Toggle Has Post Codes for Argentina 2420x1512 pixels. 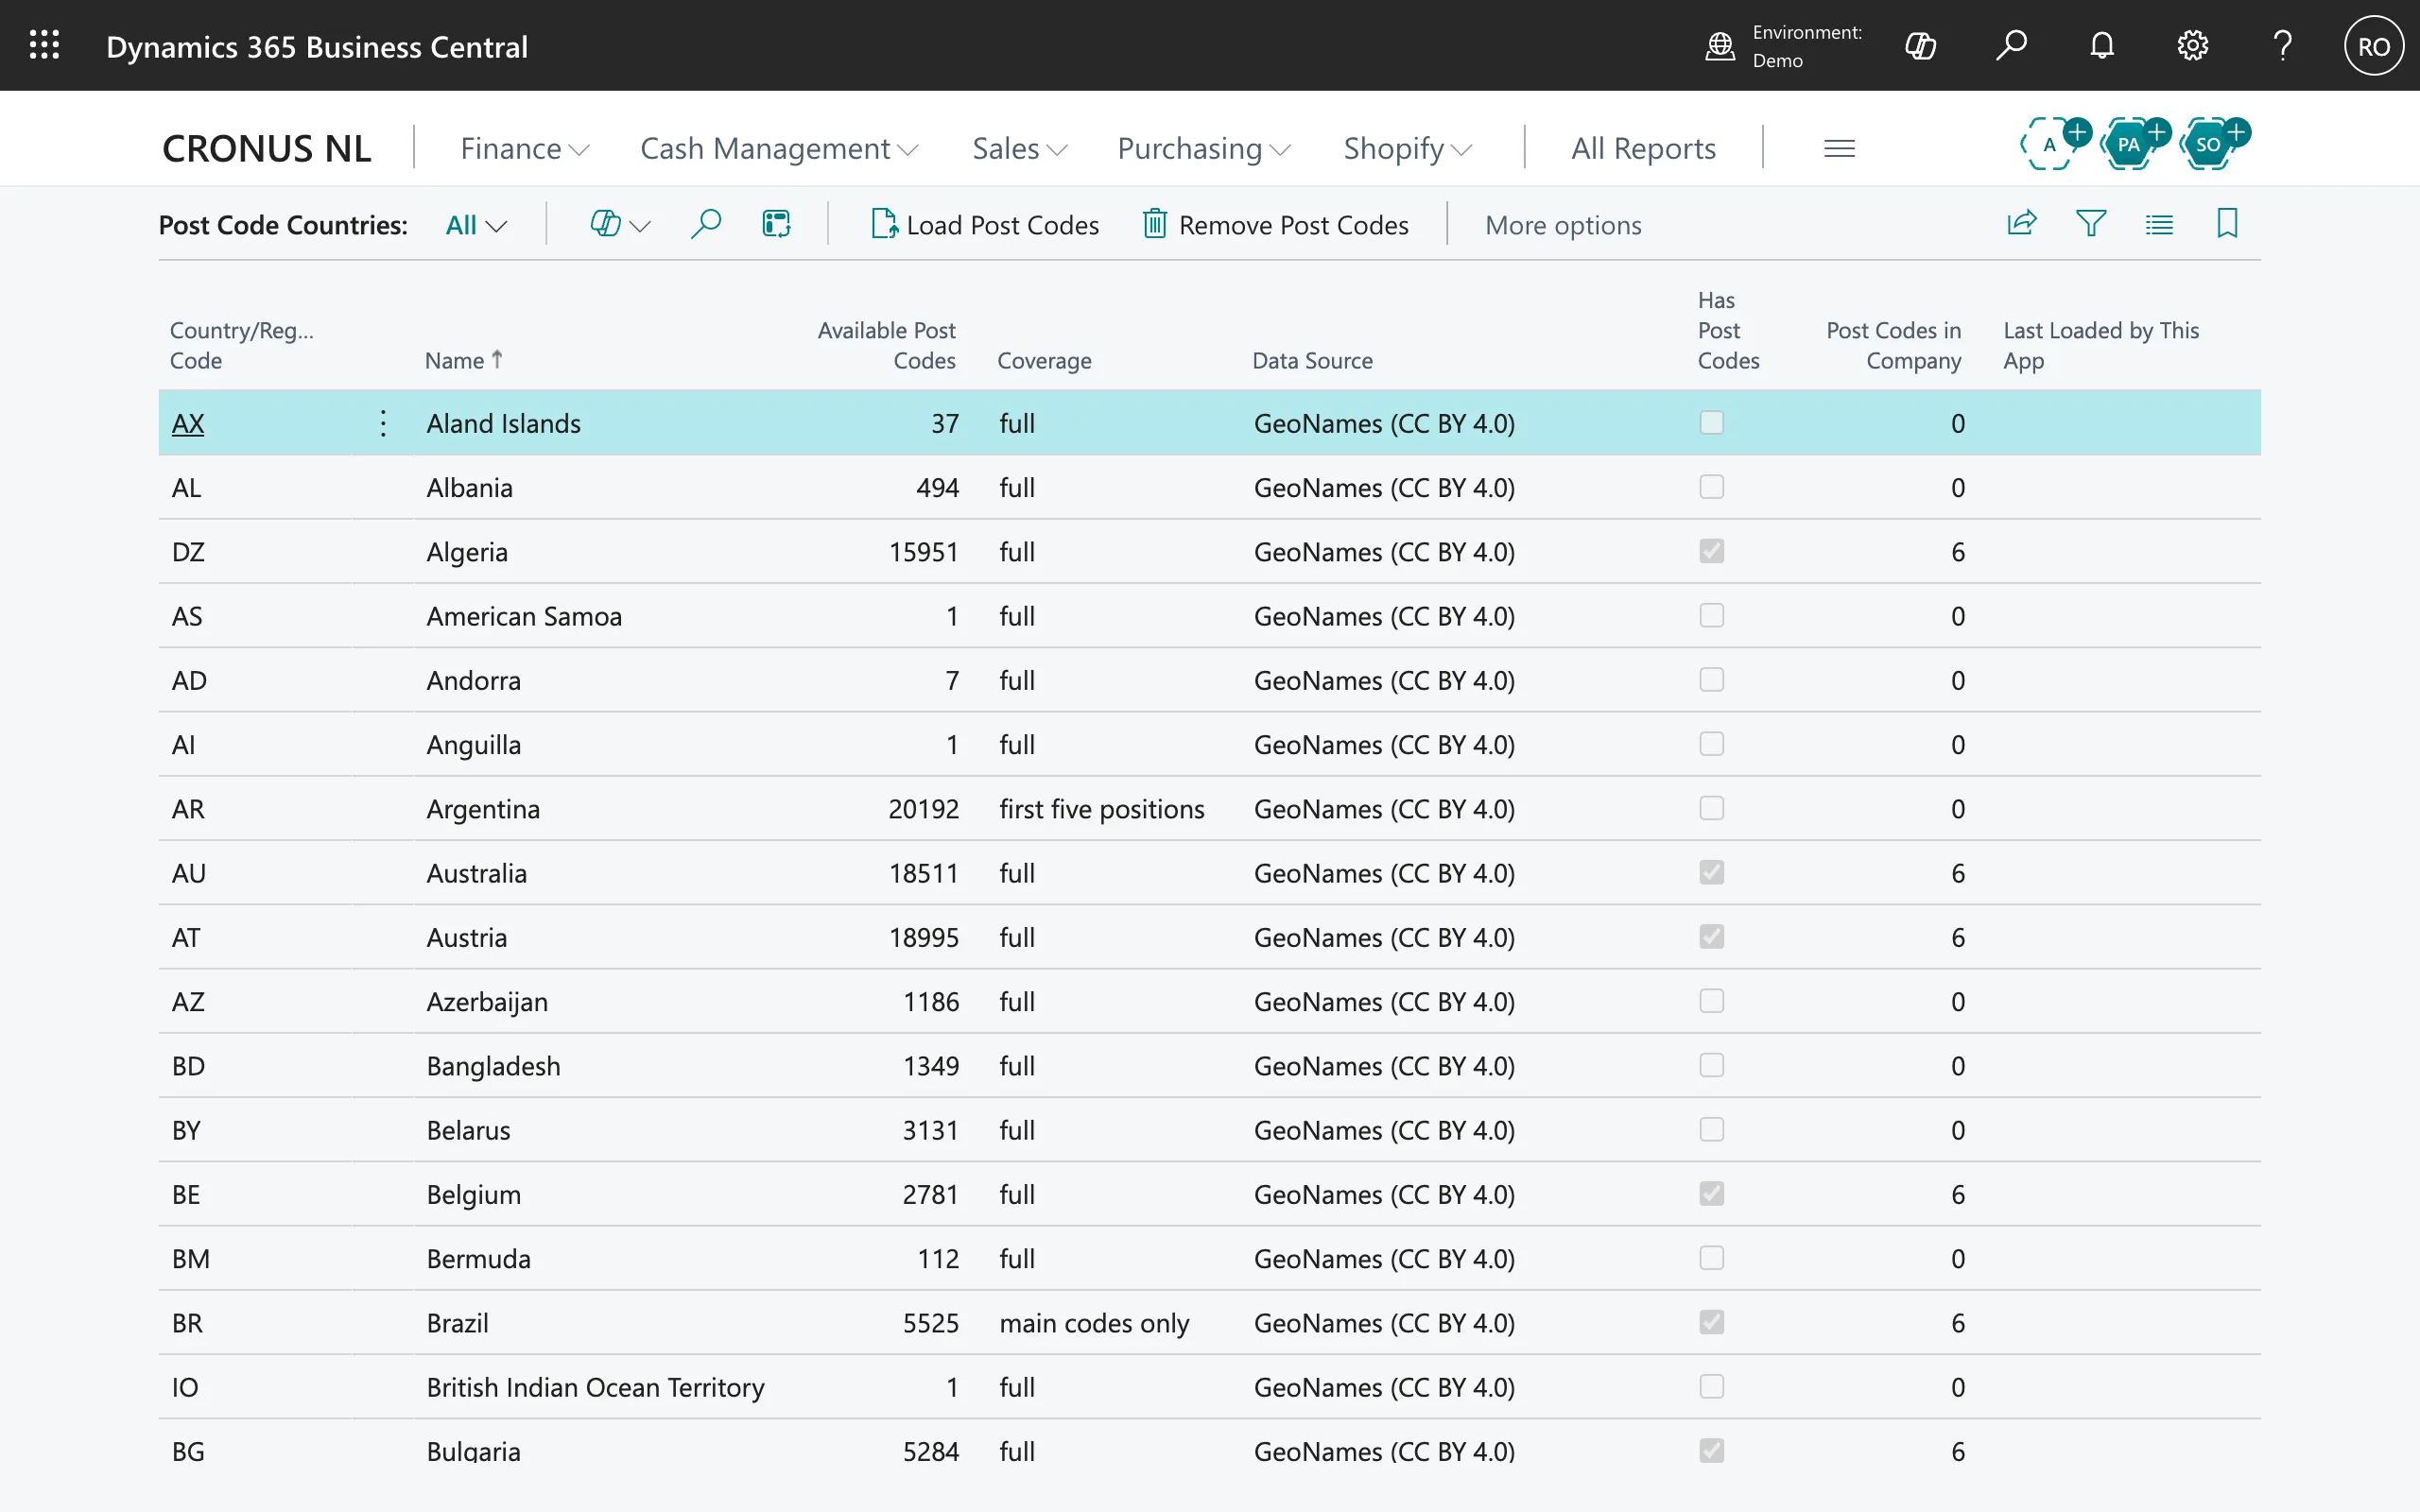(1711, 808)
